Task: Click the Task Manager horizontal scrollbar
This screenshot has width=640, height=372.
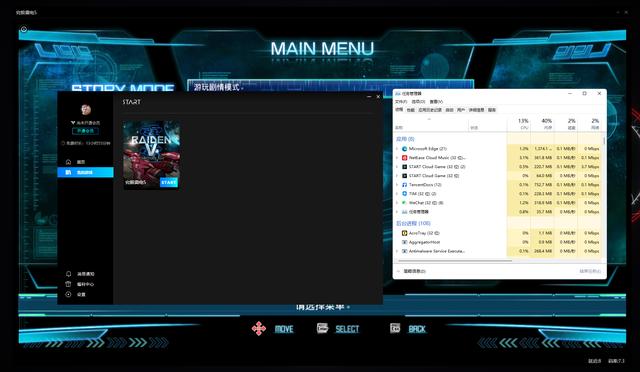Action: click(455, 261)
